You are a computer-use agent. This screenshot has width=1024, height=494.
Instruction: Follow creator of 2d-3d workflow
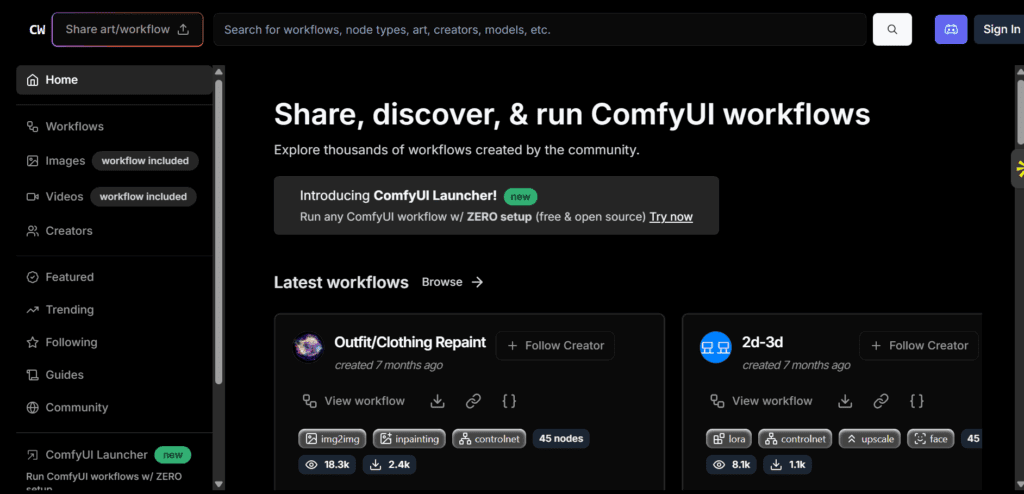tap(918, 346)
